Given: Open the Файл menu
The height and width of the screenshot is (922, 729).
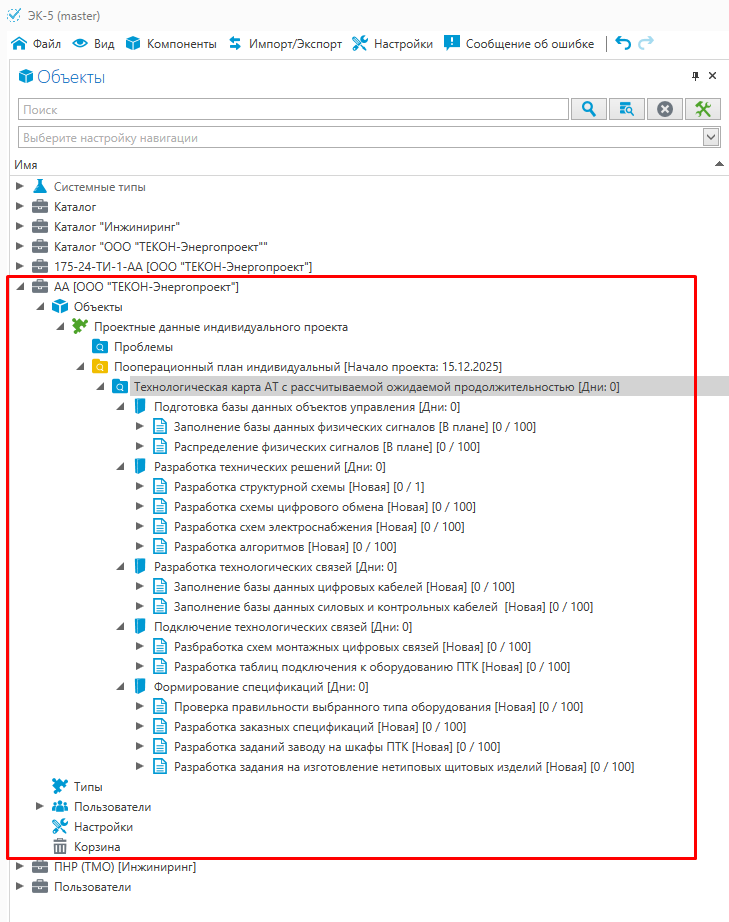Looking at the screenshot, I should pyautogui.click(x=36, y=44).
